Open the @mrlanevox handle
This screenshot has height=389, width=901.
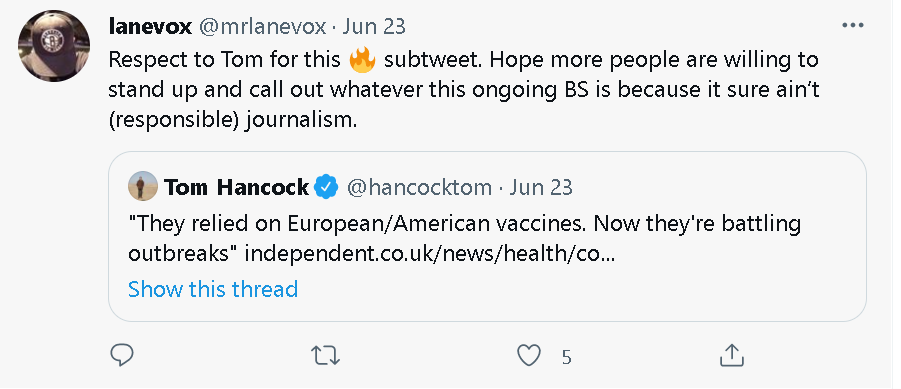pos(263,26)
